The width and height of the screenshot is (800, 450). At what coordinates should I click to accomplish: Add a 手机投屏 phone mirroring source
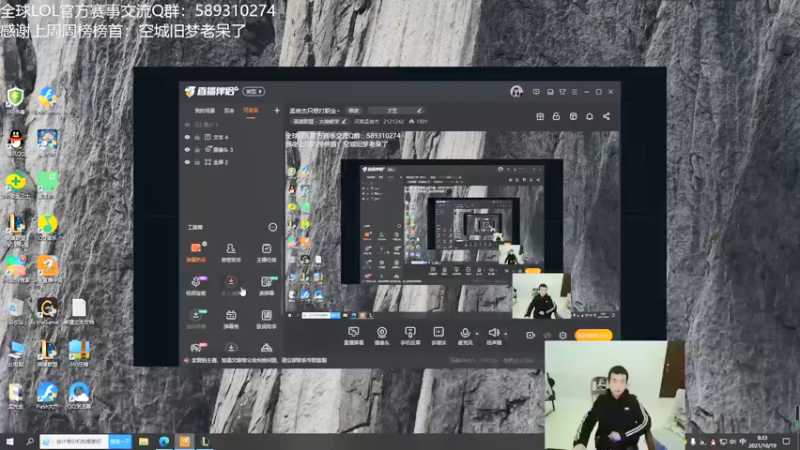click(x=410, y=336)
